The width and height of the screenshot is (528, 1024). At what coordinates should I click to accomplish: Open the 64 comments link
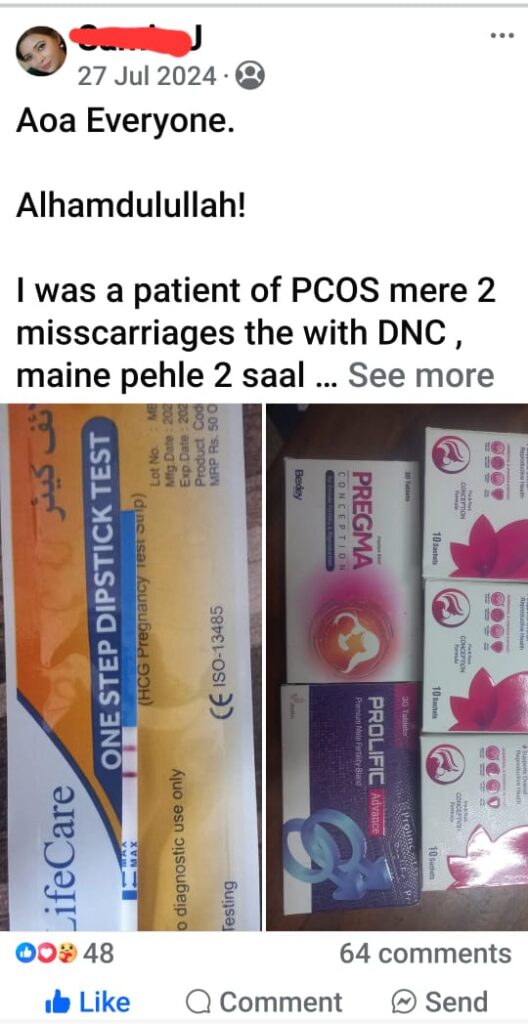(425, 953)
